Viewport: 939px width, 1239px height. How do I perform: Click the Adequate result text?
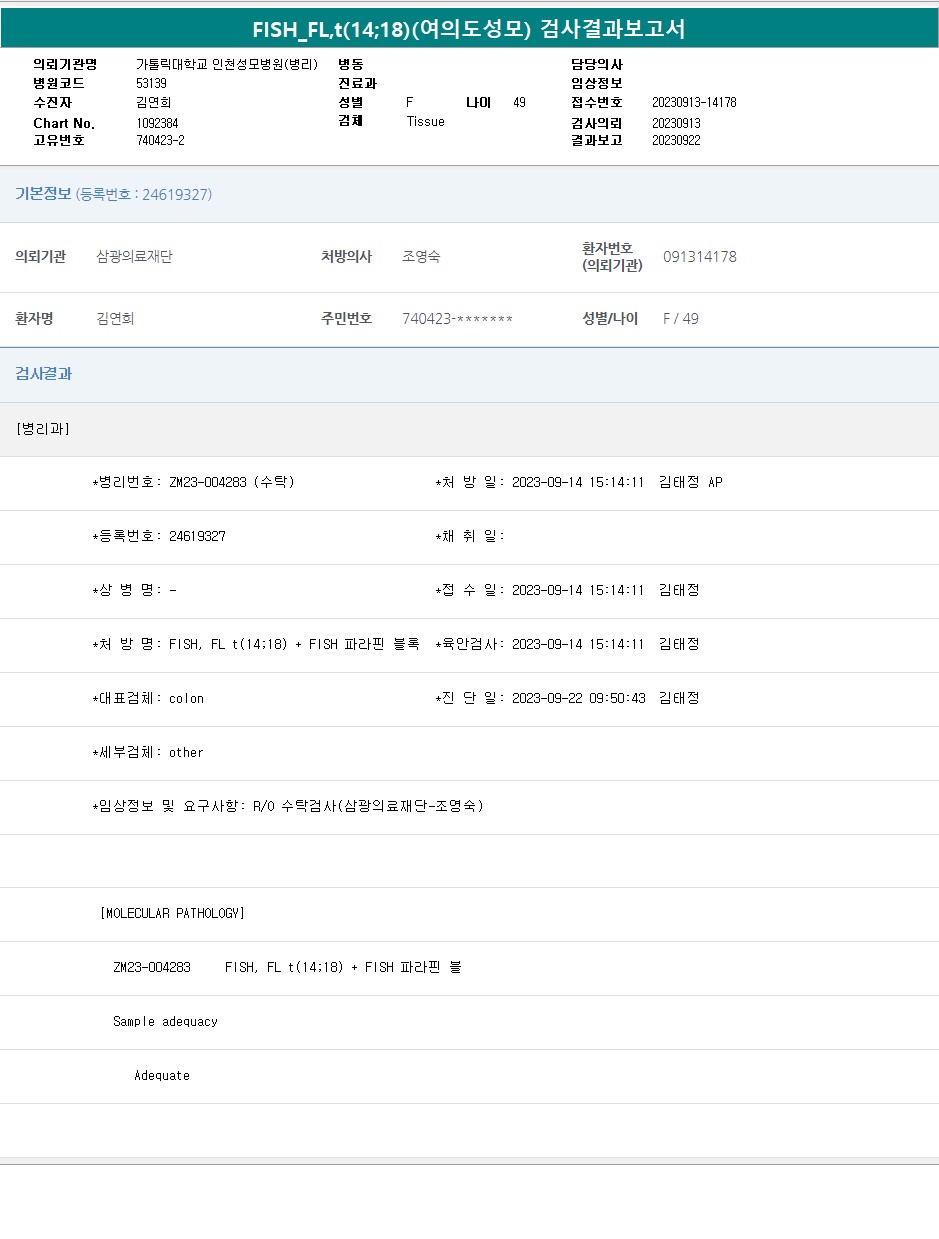(x=162, y=1076)
